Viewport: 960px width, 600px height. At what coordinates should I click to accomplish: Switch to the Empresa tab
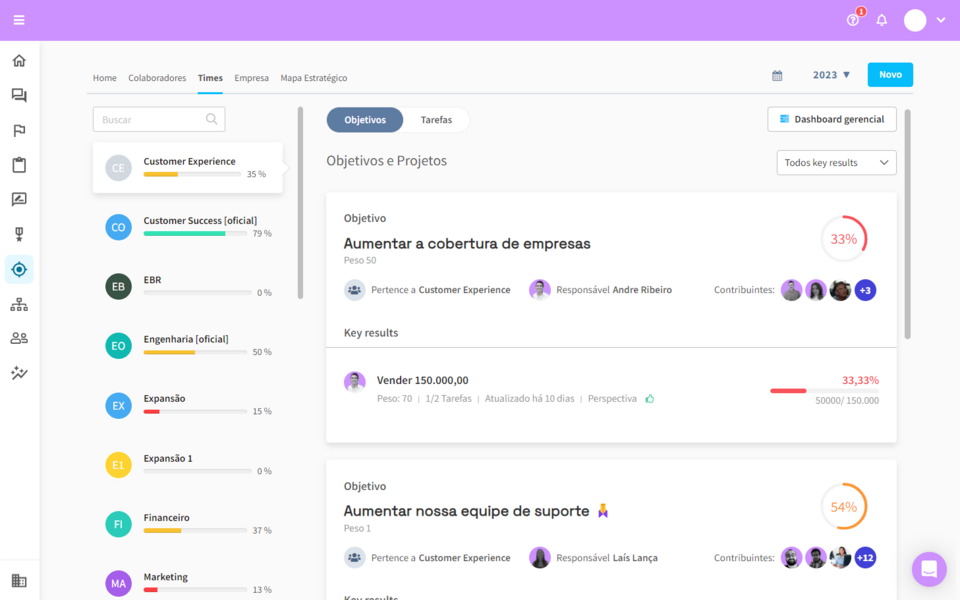251,78
